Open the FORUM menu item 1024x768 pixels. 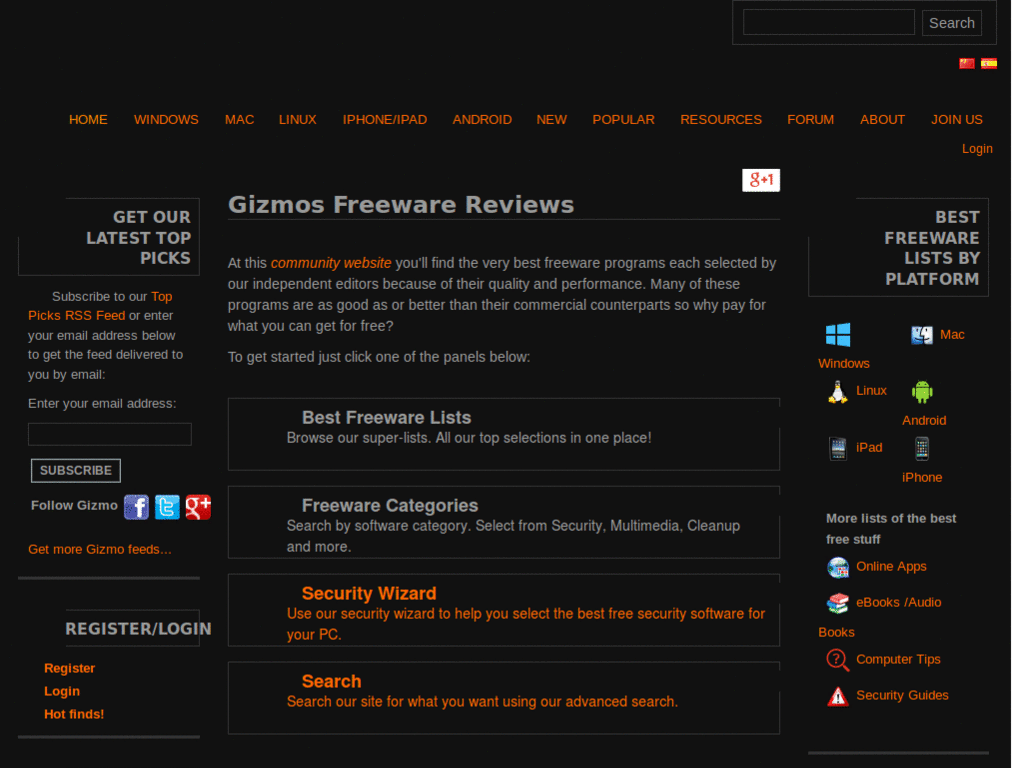[x=810, y=120]
